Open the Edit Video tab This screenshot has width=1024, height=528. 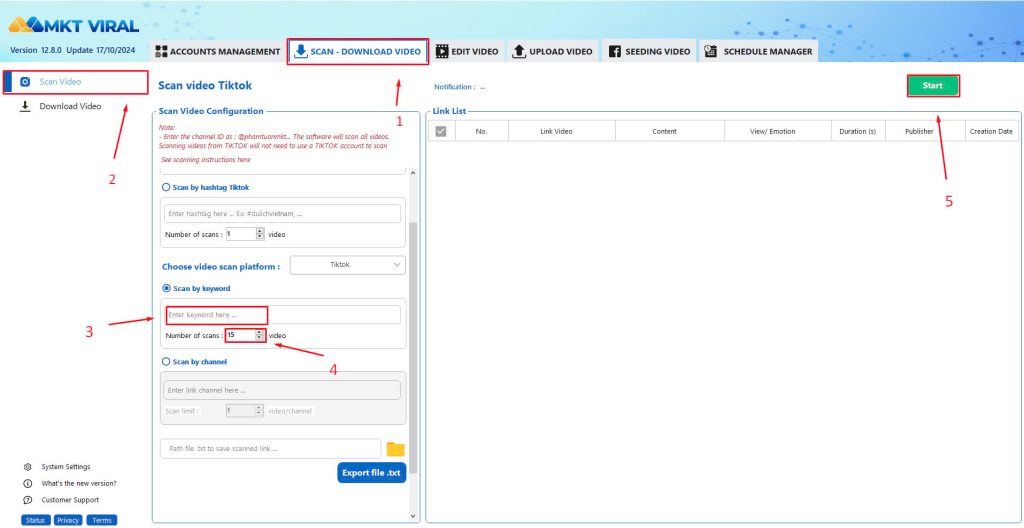467,52
